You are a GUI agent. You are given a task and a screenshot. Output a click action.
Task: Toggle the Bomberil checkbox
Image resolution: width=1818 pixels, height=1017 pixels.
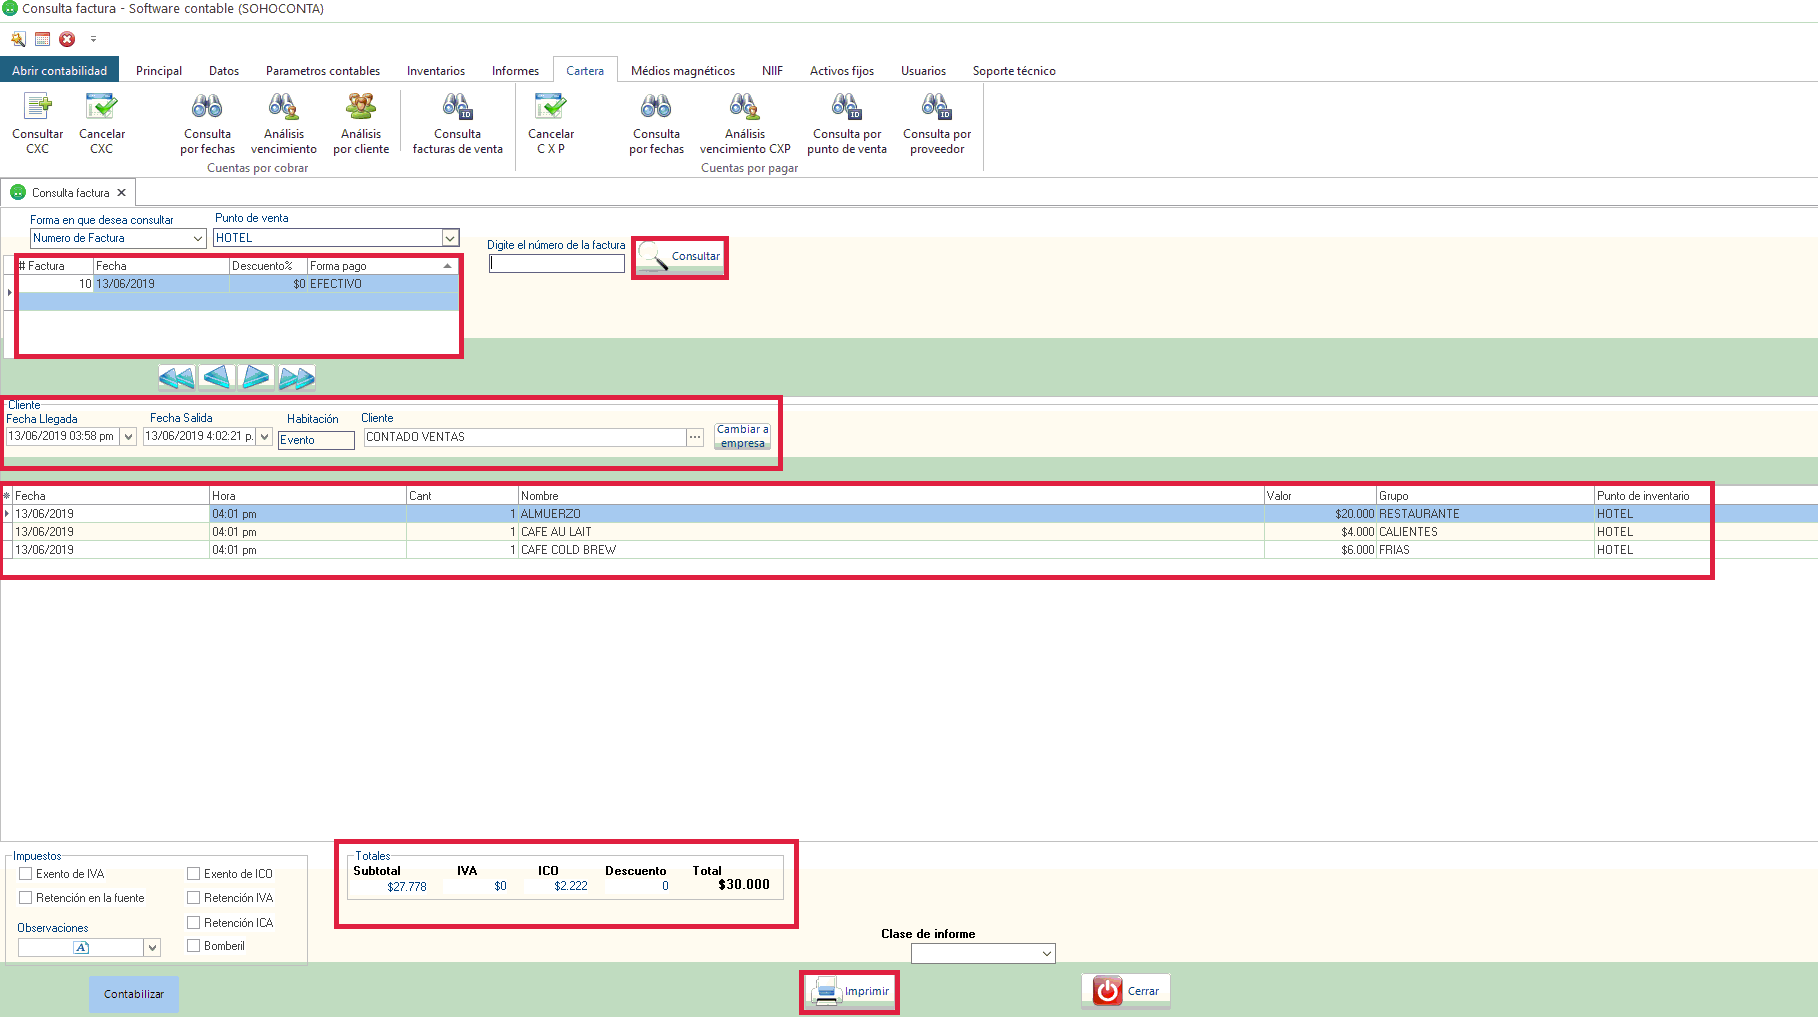pos(194,946)
